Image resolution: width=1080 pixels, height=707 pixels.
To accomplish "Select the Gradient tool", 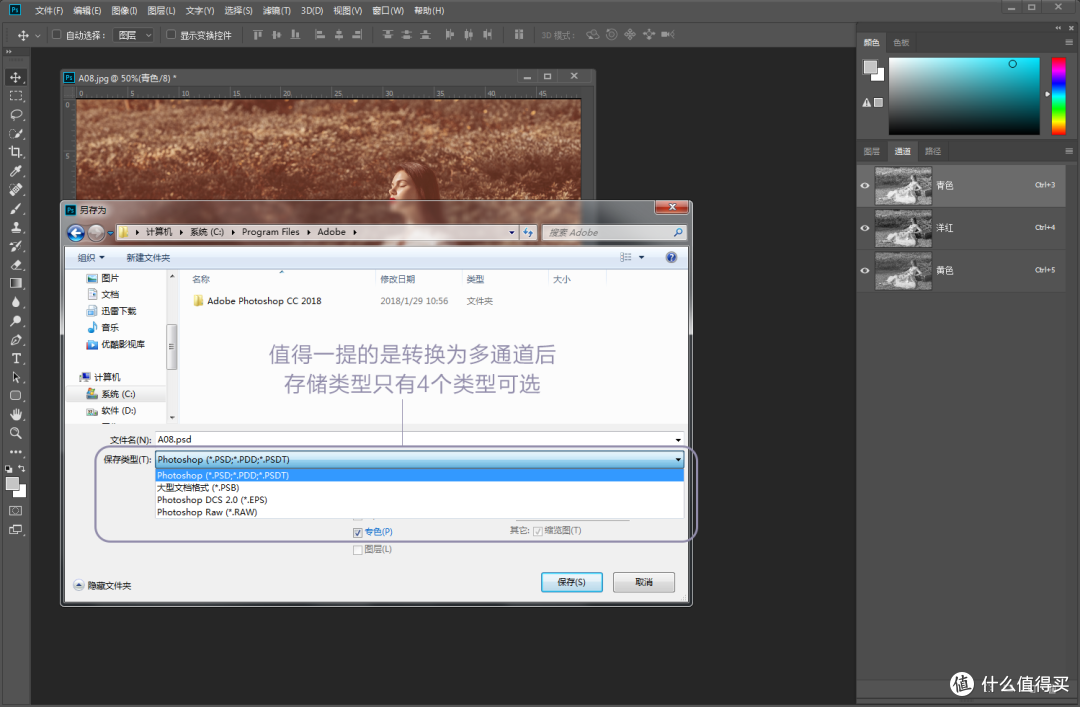I will pyautogui.click(x=15, y=283).
